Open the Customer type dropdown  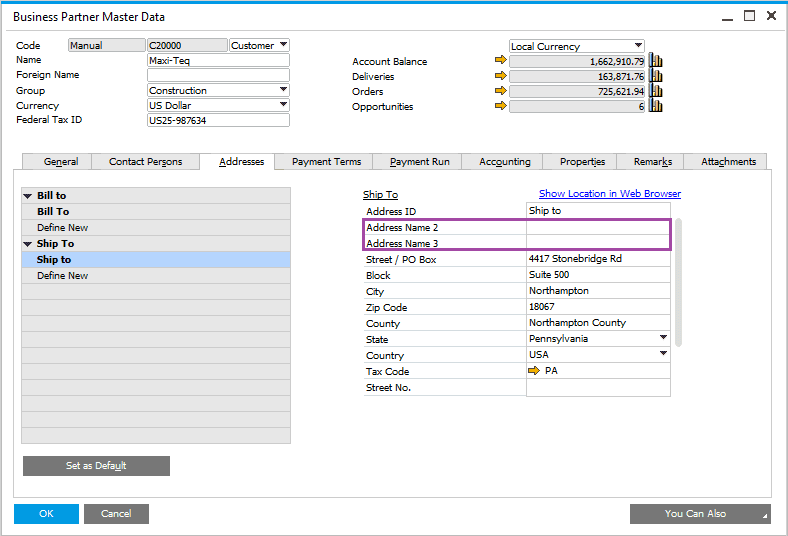click(x=283, y=45)
